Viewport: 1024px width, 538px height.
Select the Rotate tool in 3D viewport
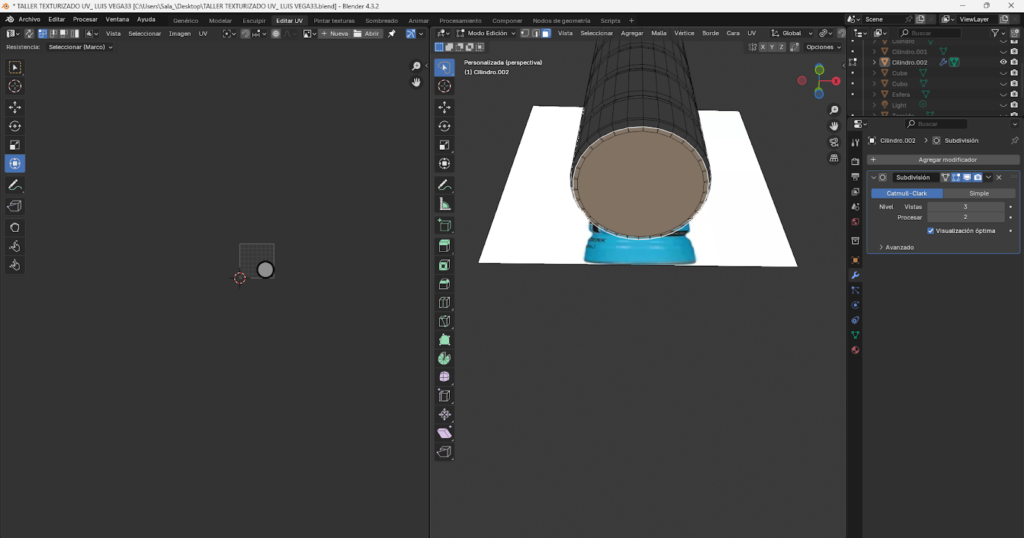(445, 126)
